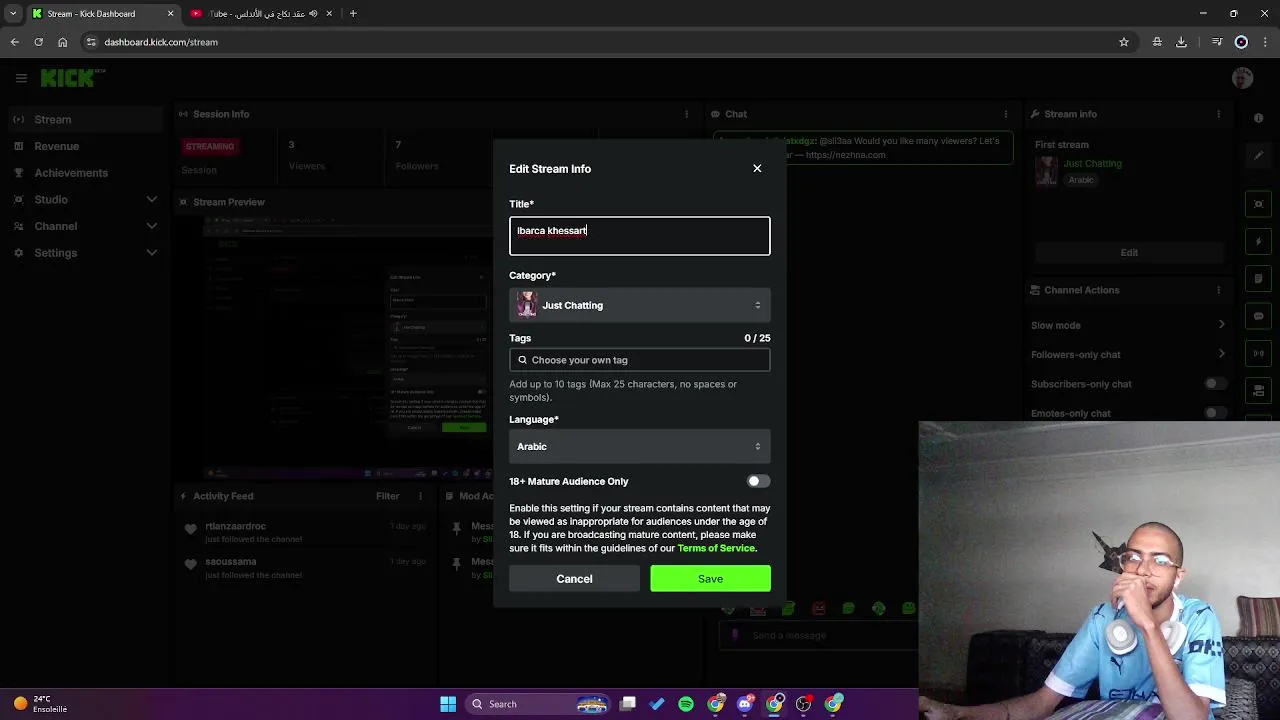Screen dimensions: 1280x720
Task: Open the info icon in the right rail
Action: coord(1258,118)
